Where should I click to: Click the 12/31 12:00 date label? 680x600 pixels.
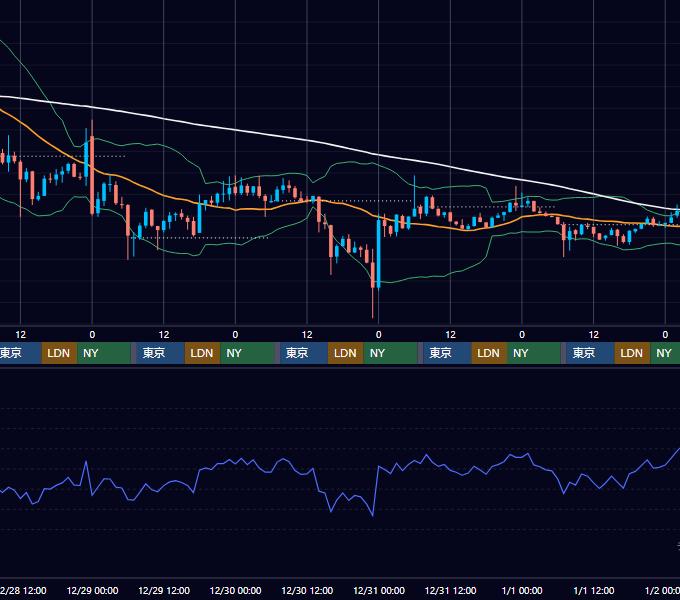click(451, 590)
